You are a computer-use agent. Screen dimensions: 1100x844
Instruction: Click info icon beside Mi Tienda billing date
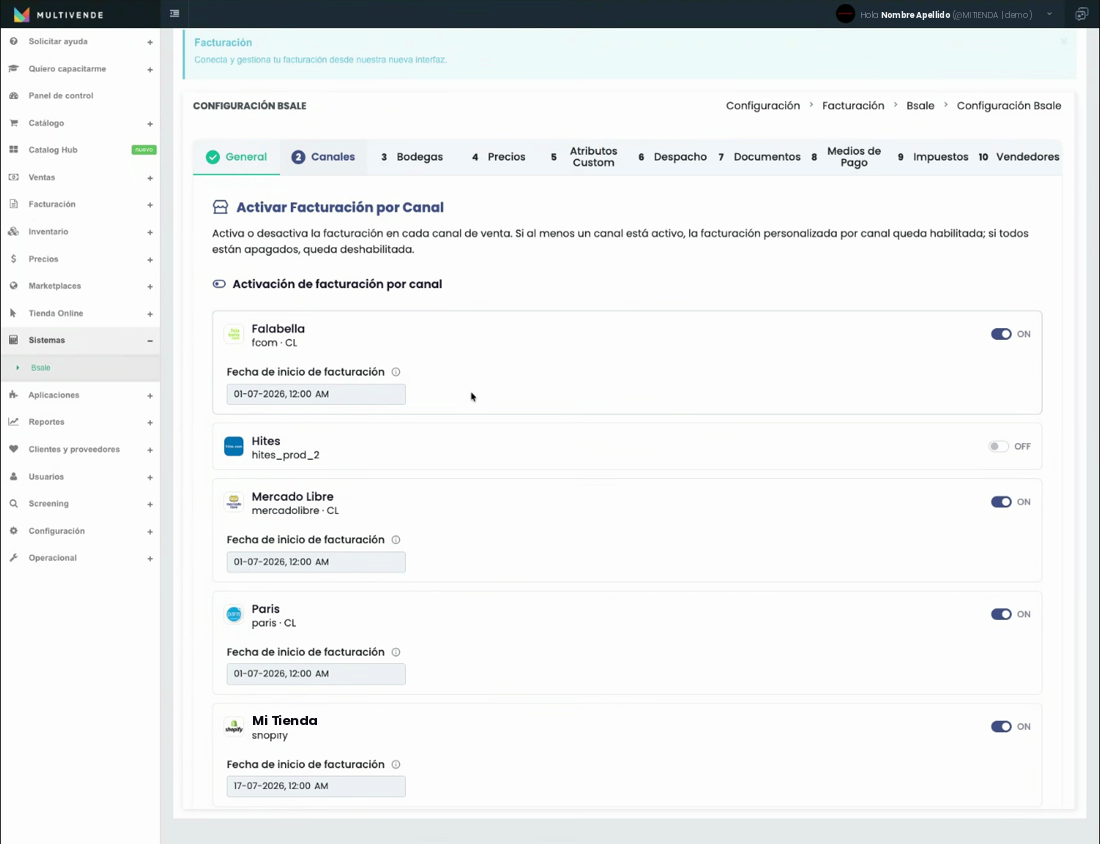(x=396, y=764)
